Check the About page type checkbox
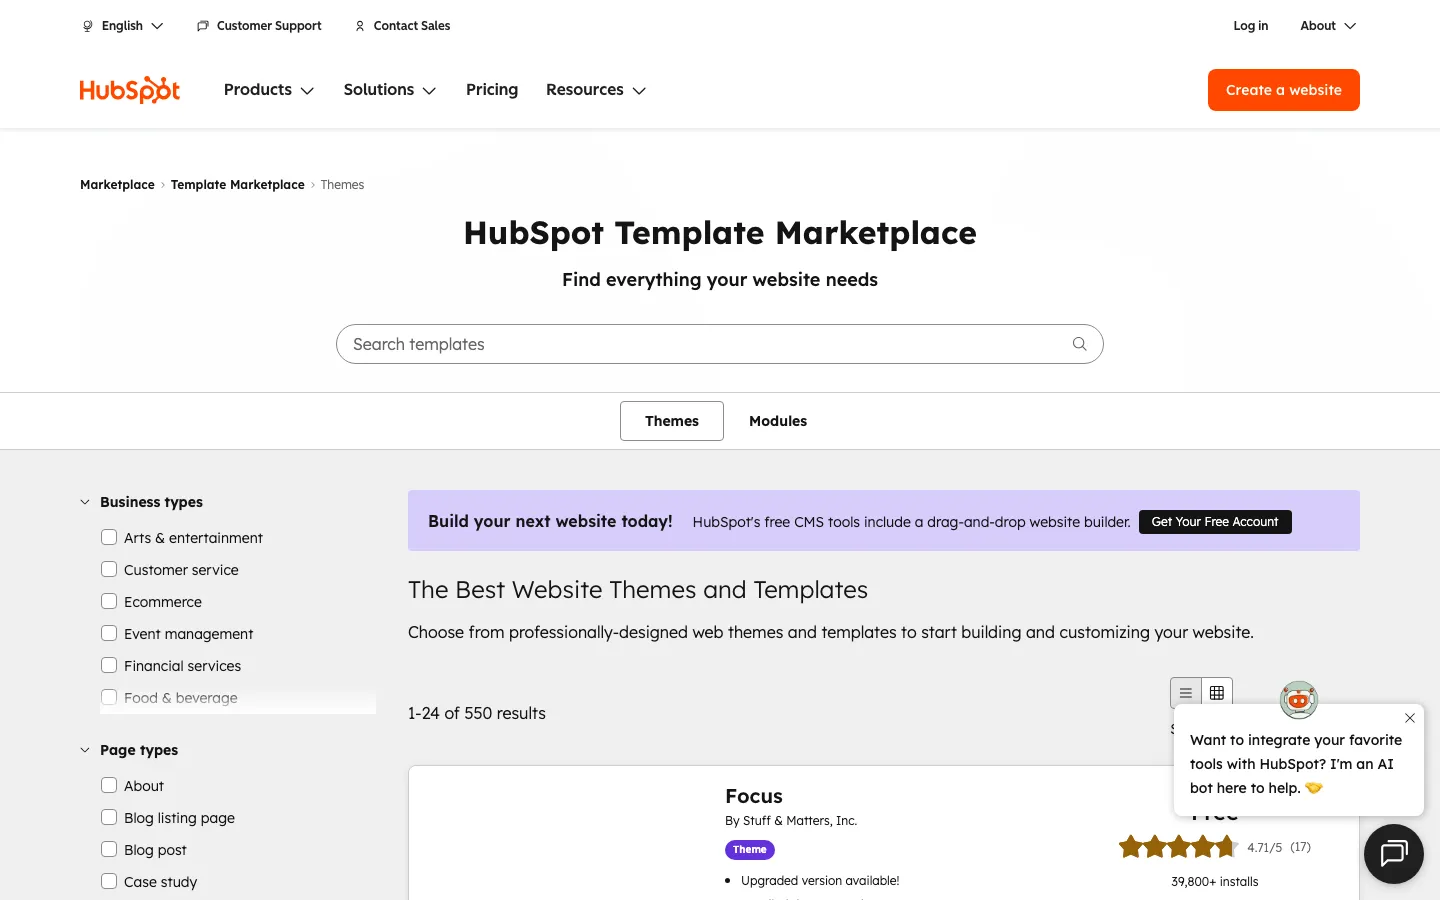The height and width of the screenshot is (900, 1440). 109,785
